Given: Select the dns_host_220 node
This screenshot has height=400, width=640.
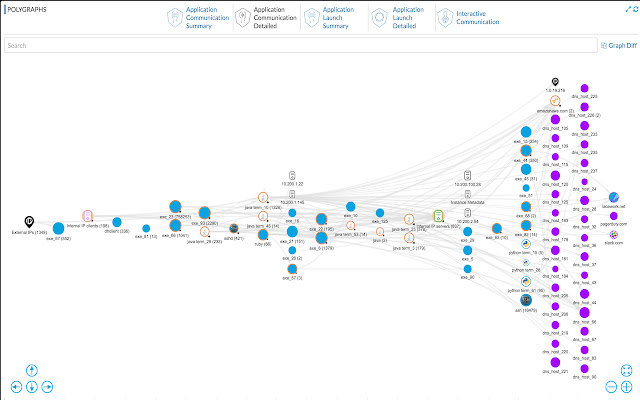Looking at the screenshot, I should point(555,344).
